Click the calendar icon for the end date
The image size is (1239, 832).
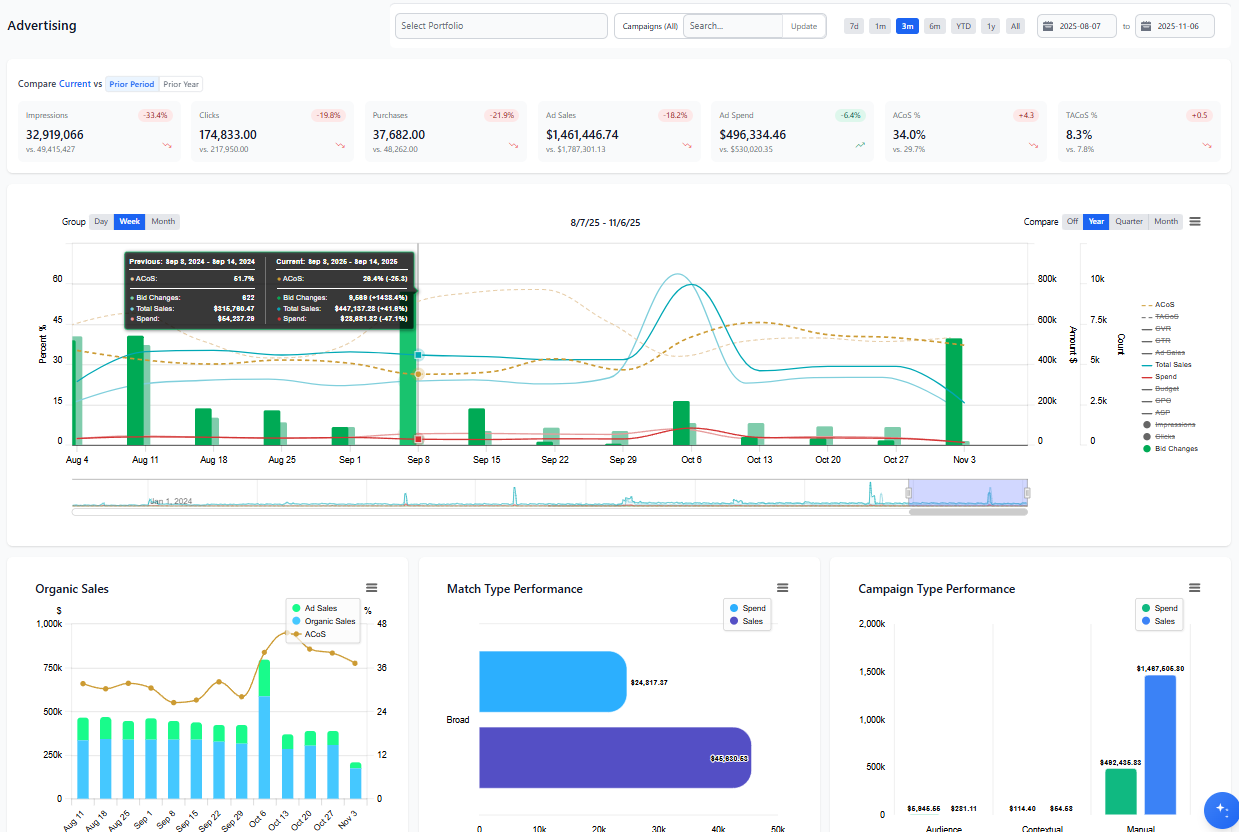point(1147,25)
